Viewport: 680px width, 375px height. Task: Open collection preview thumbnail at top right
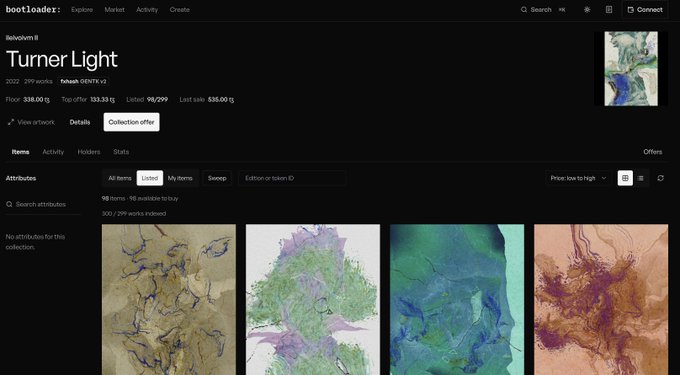coord(631,68)
